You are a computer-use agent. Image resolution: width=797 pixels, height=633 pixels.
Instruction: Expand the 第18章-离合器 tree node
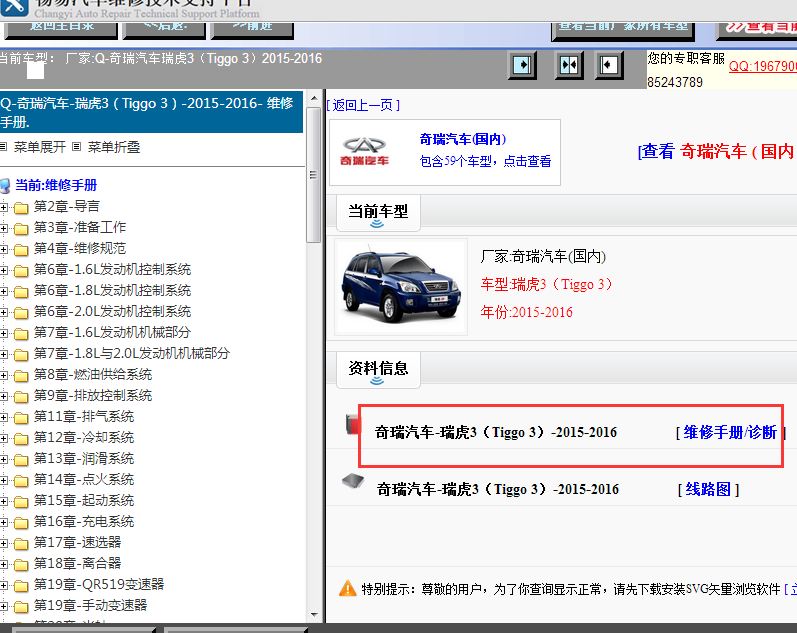pos(4,565)
